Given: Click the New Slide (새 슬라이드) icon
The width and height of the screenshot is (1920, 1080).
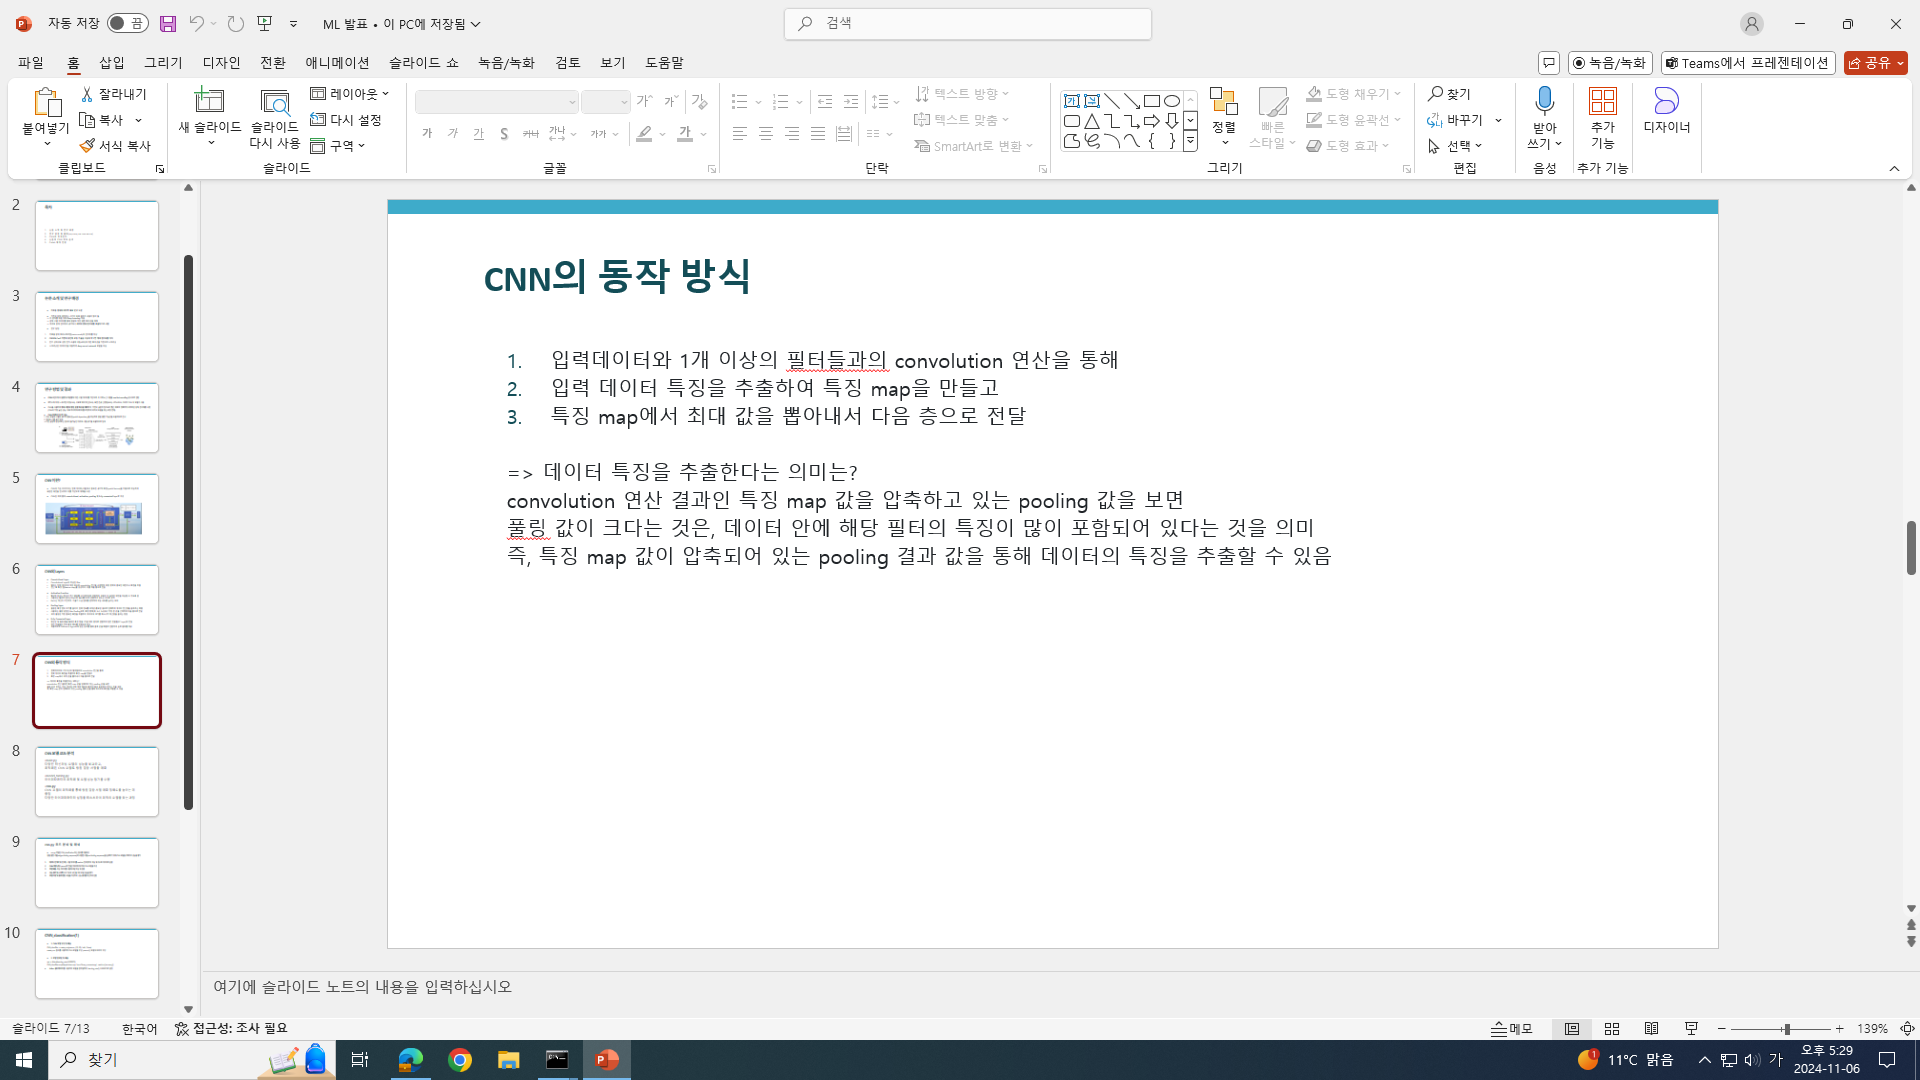Looking at the screenshot, I should click(209, 101).
